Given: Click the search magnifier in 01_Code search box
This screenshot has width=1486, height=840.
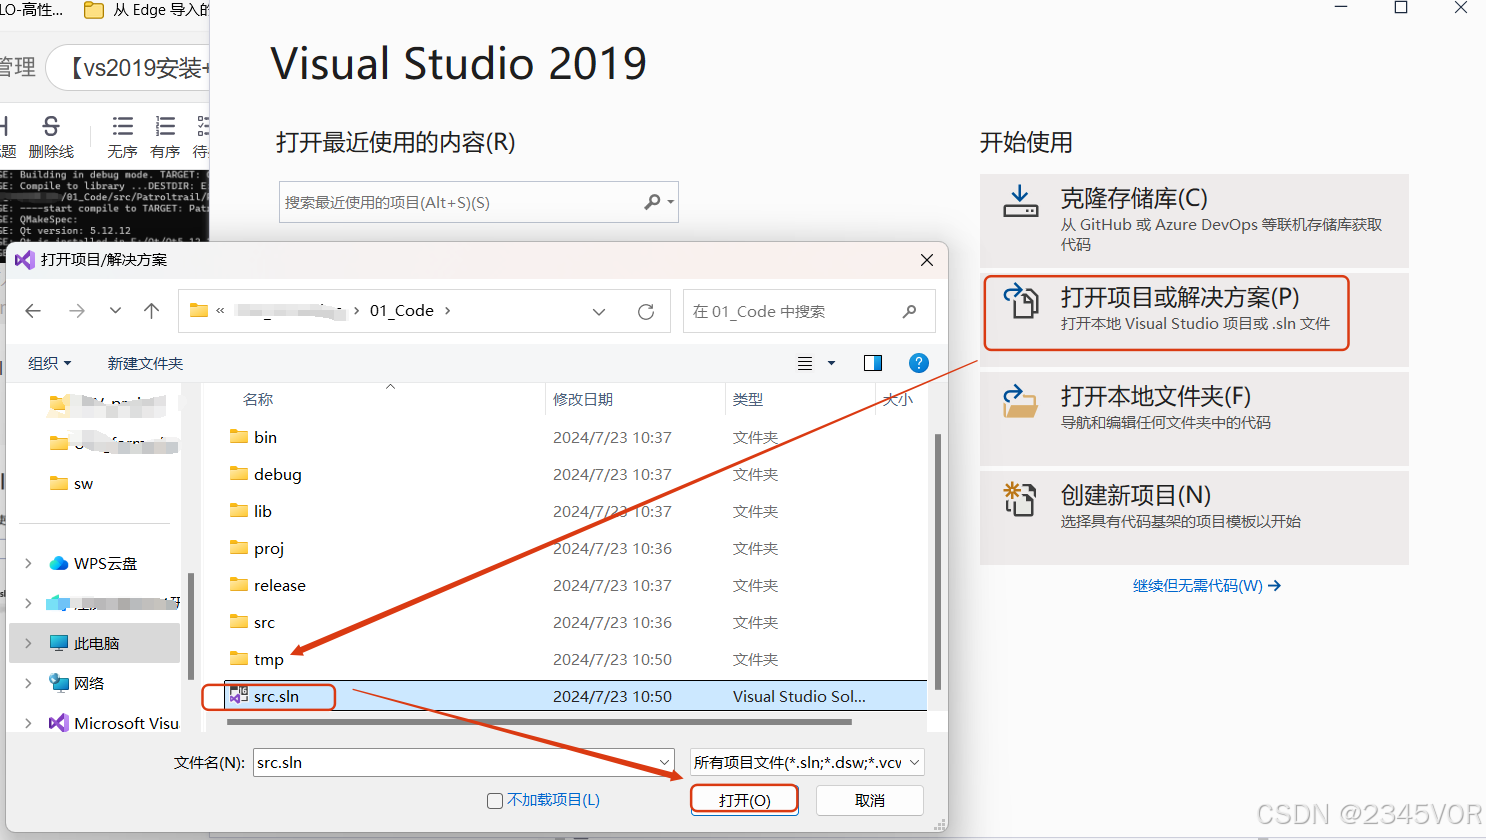Looking at the screenshot, I should 909,311.
